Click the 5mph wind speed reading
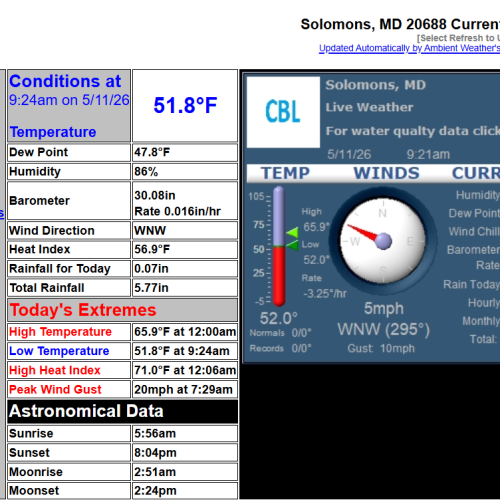This screenshot has width=500, height=500. (x=384, y=309)
